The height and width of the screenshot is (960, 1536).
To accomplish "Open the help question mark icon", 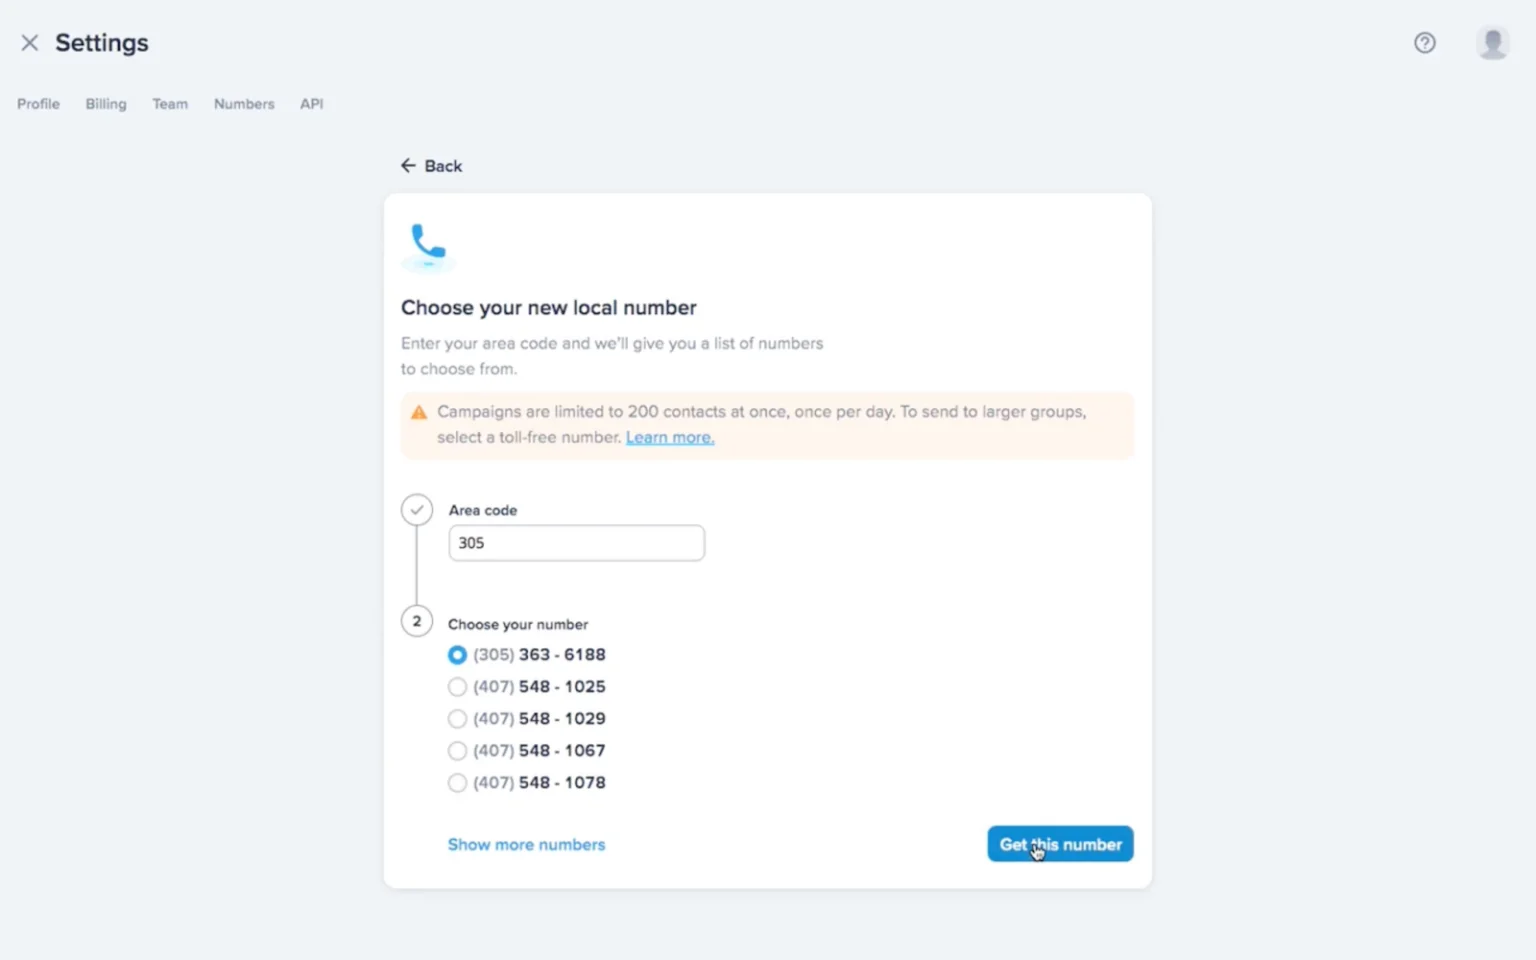I will coord(1424,43).
